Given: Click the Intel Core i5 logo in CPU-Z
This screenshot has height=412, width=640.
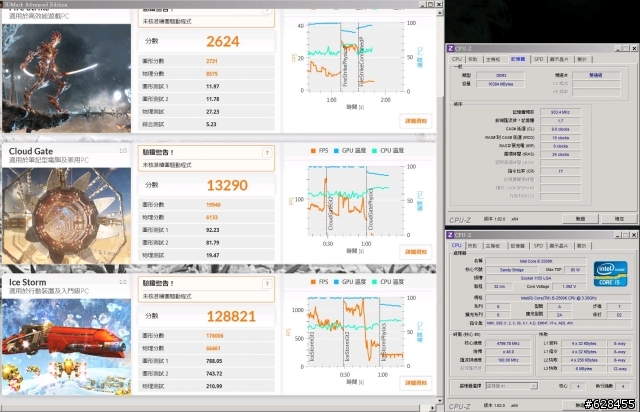Looking at the screenshot, I should pyautogui.click(x=611, y=274).
